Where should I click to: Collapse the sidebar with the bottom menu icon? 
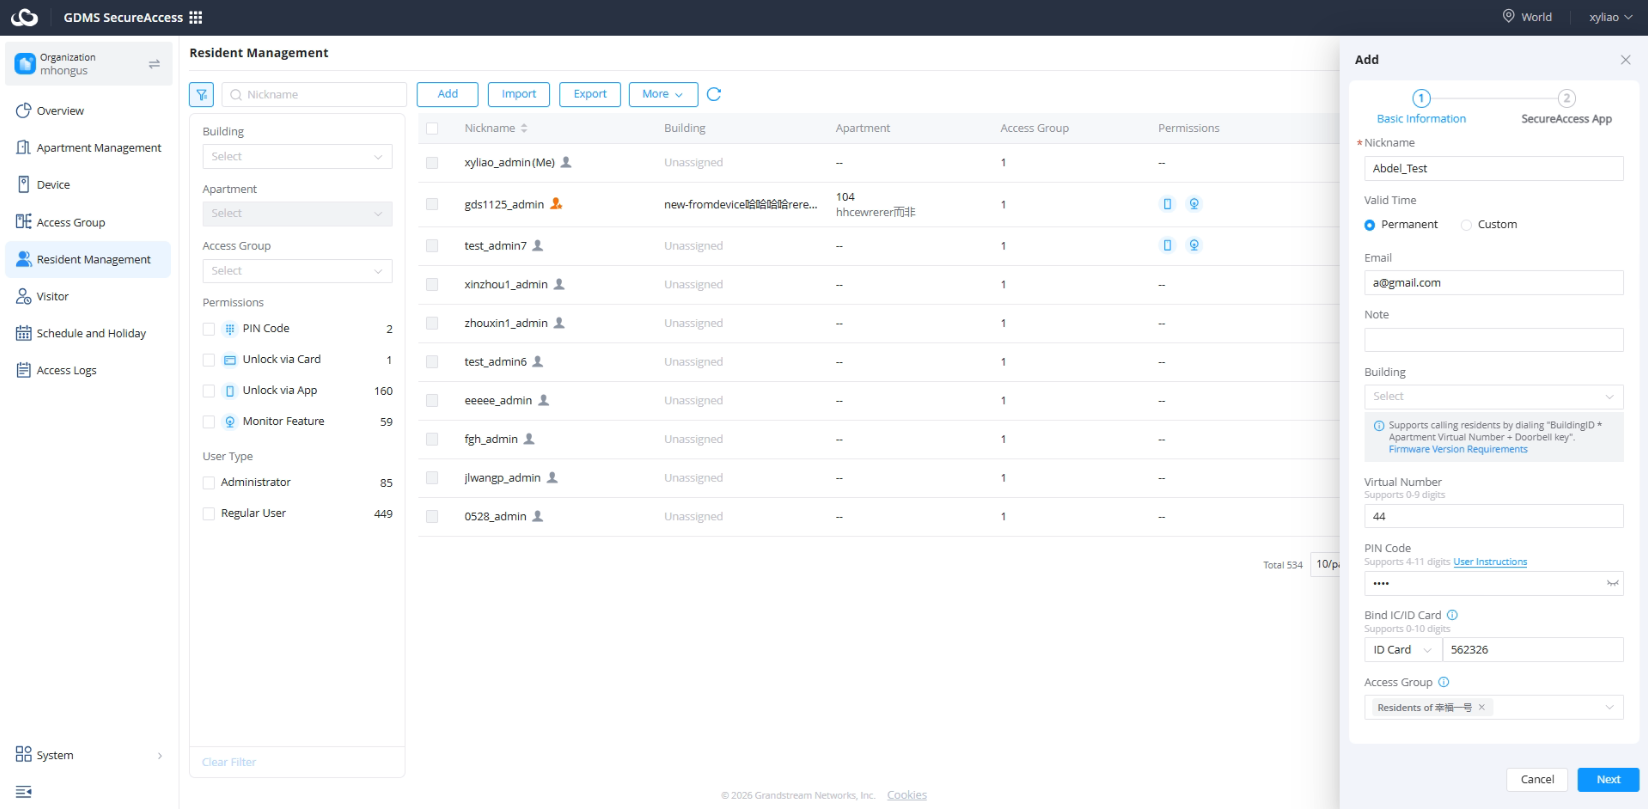point(24,792)
